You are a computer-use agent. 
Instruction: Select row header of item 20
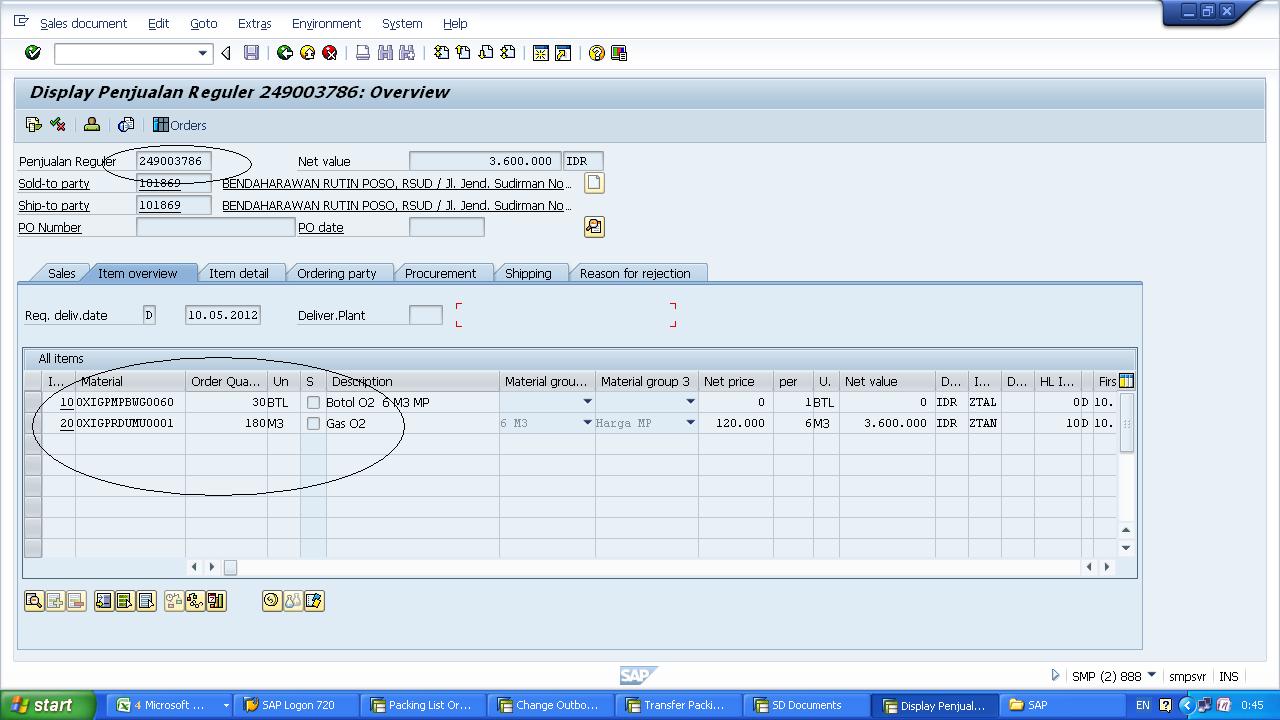click(33, 423)
